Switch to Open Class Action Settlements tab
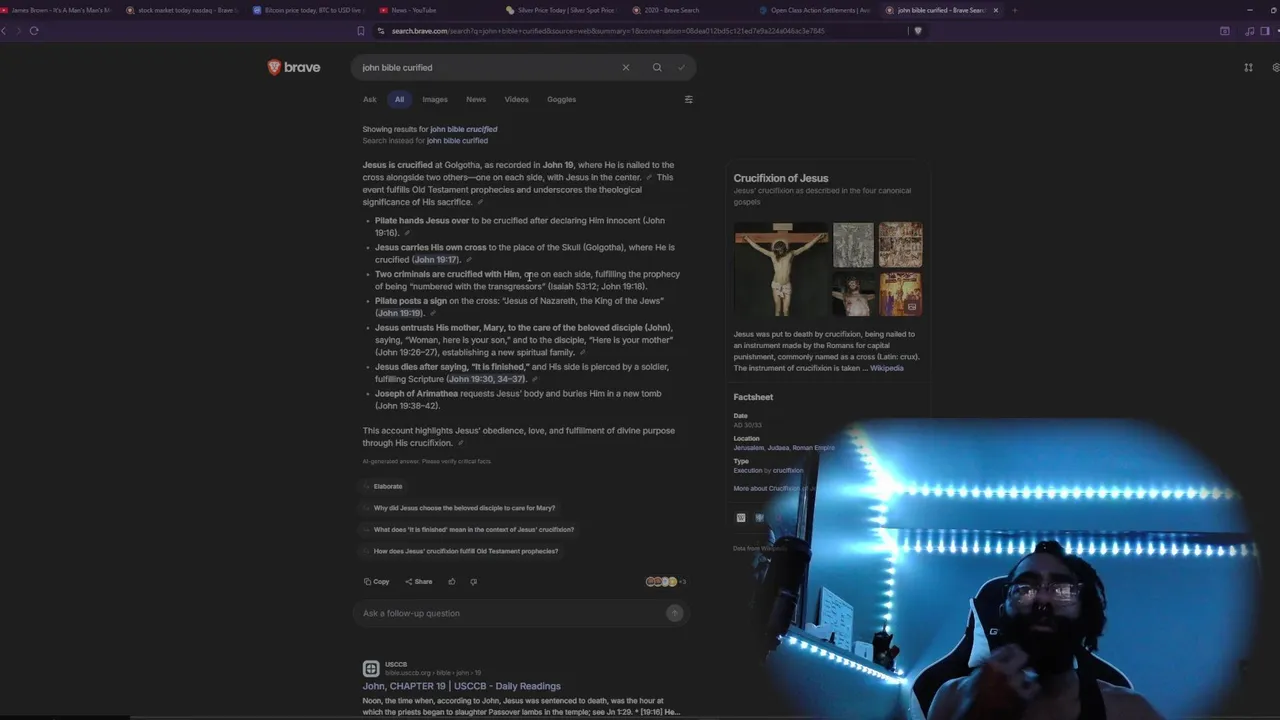The height and width of the screenshot is (720, 1280). (x=814, y=10)
